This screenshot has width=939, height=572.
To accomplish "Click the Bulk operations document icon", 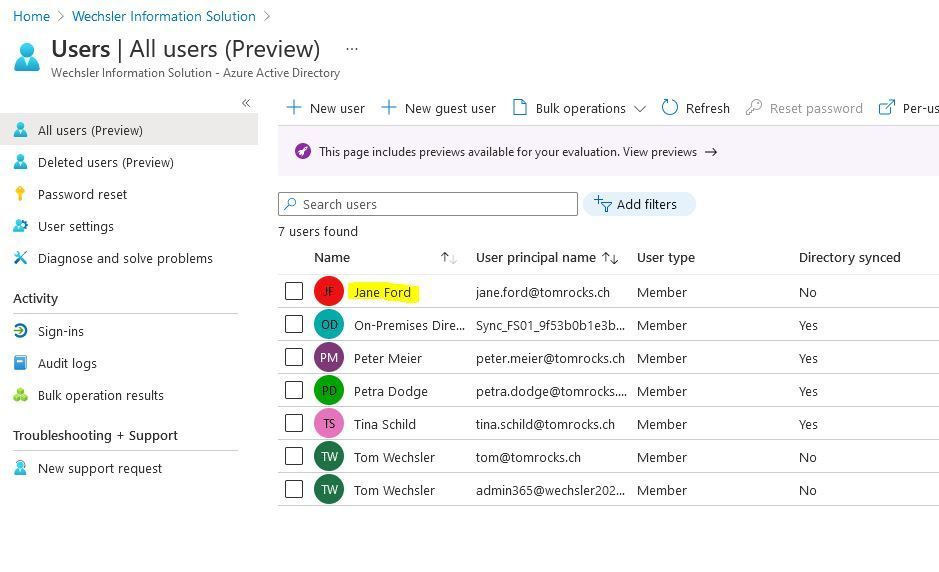I will pyautogui.click(x=520, y=108).
